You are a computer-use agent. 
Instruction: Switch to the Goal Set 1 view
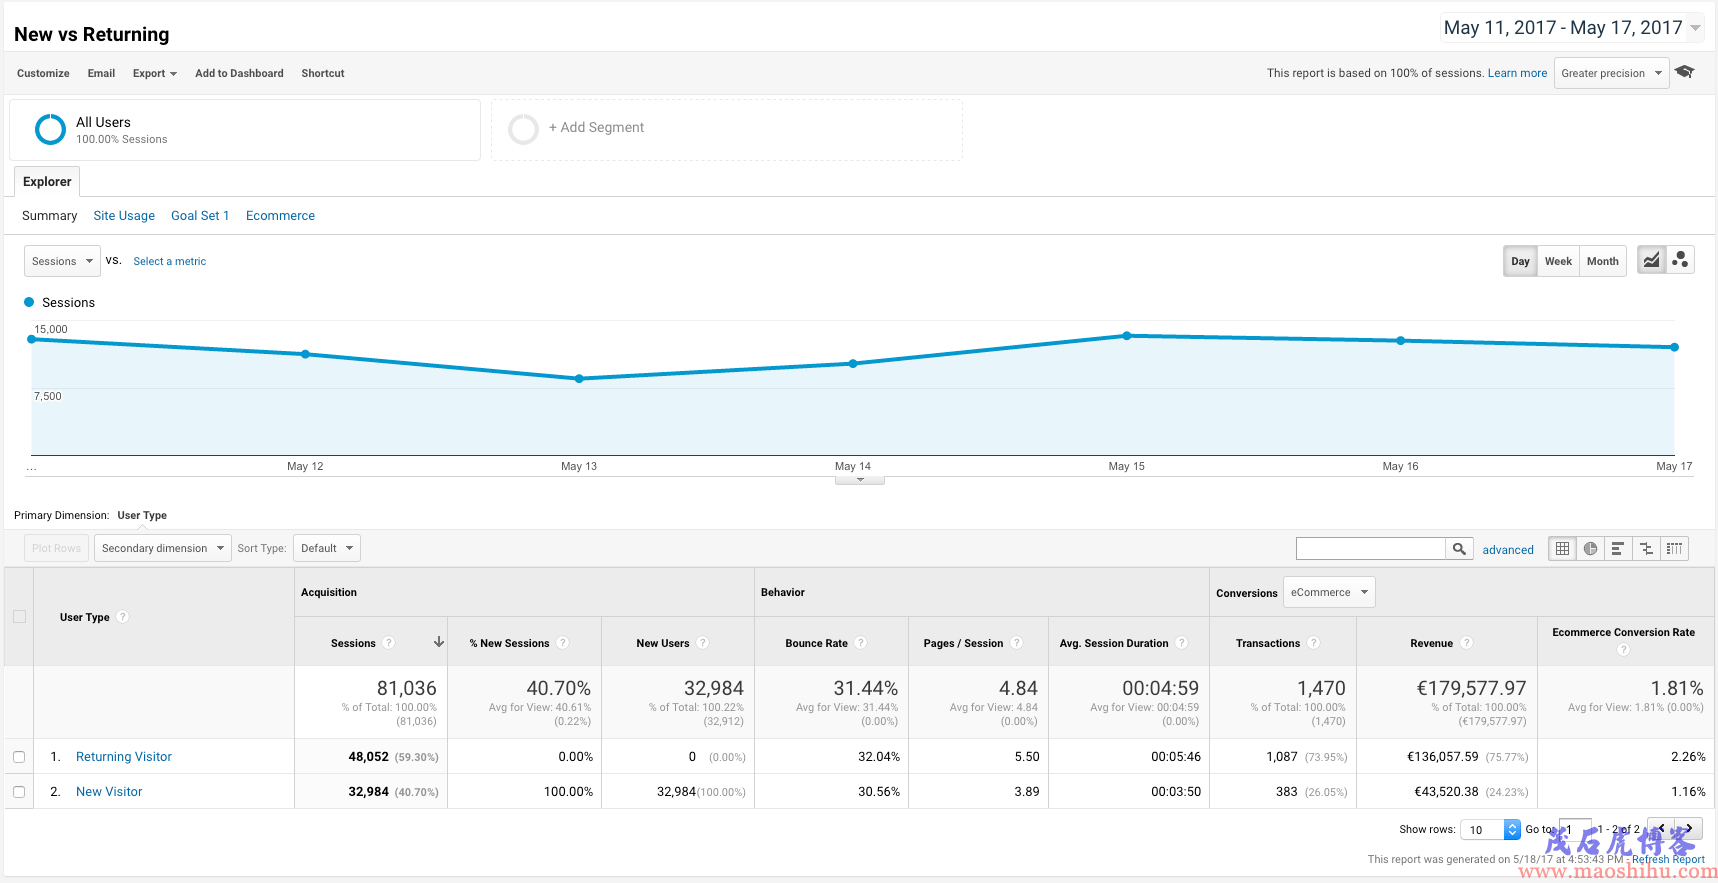[x=200, y=215]
